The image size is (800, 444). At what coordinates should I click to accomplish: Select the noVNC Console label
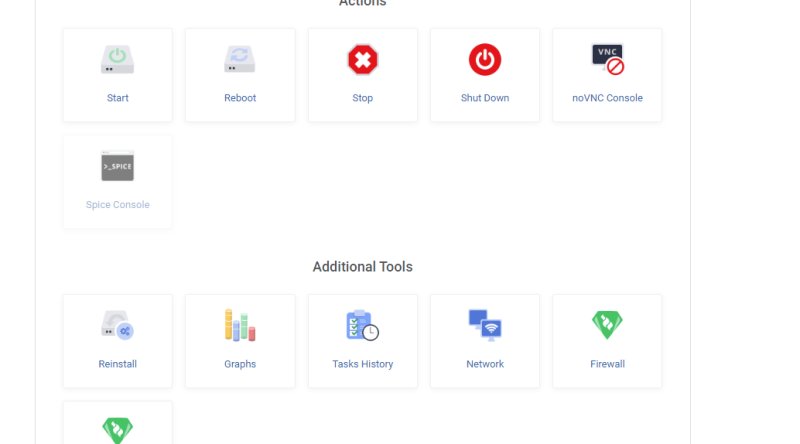(607, 98)
